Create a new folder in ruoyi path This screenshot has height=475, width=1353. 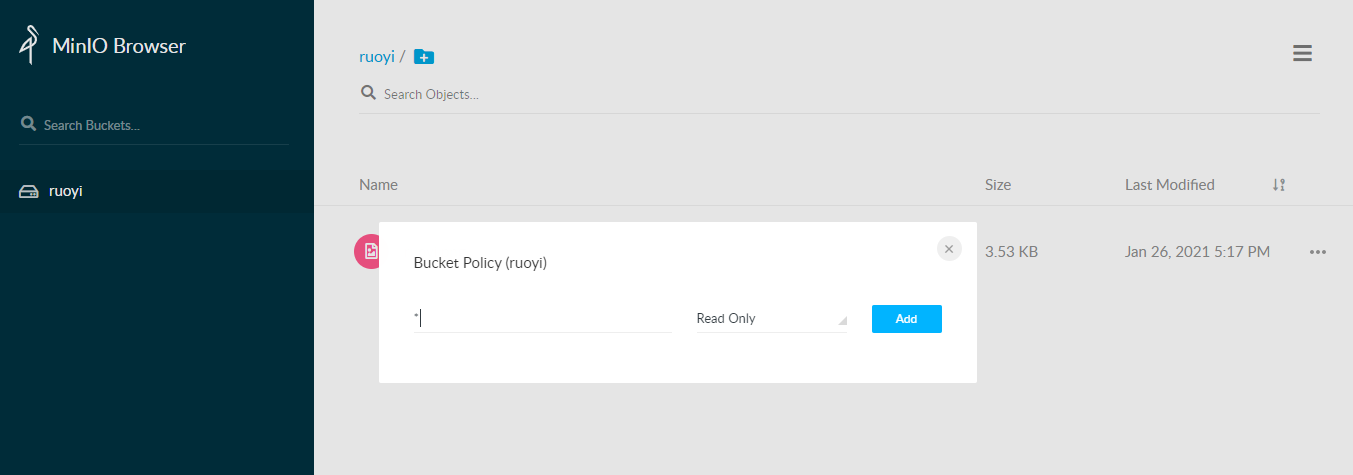point(424,57)
